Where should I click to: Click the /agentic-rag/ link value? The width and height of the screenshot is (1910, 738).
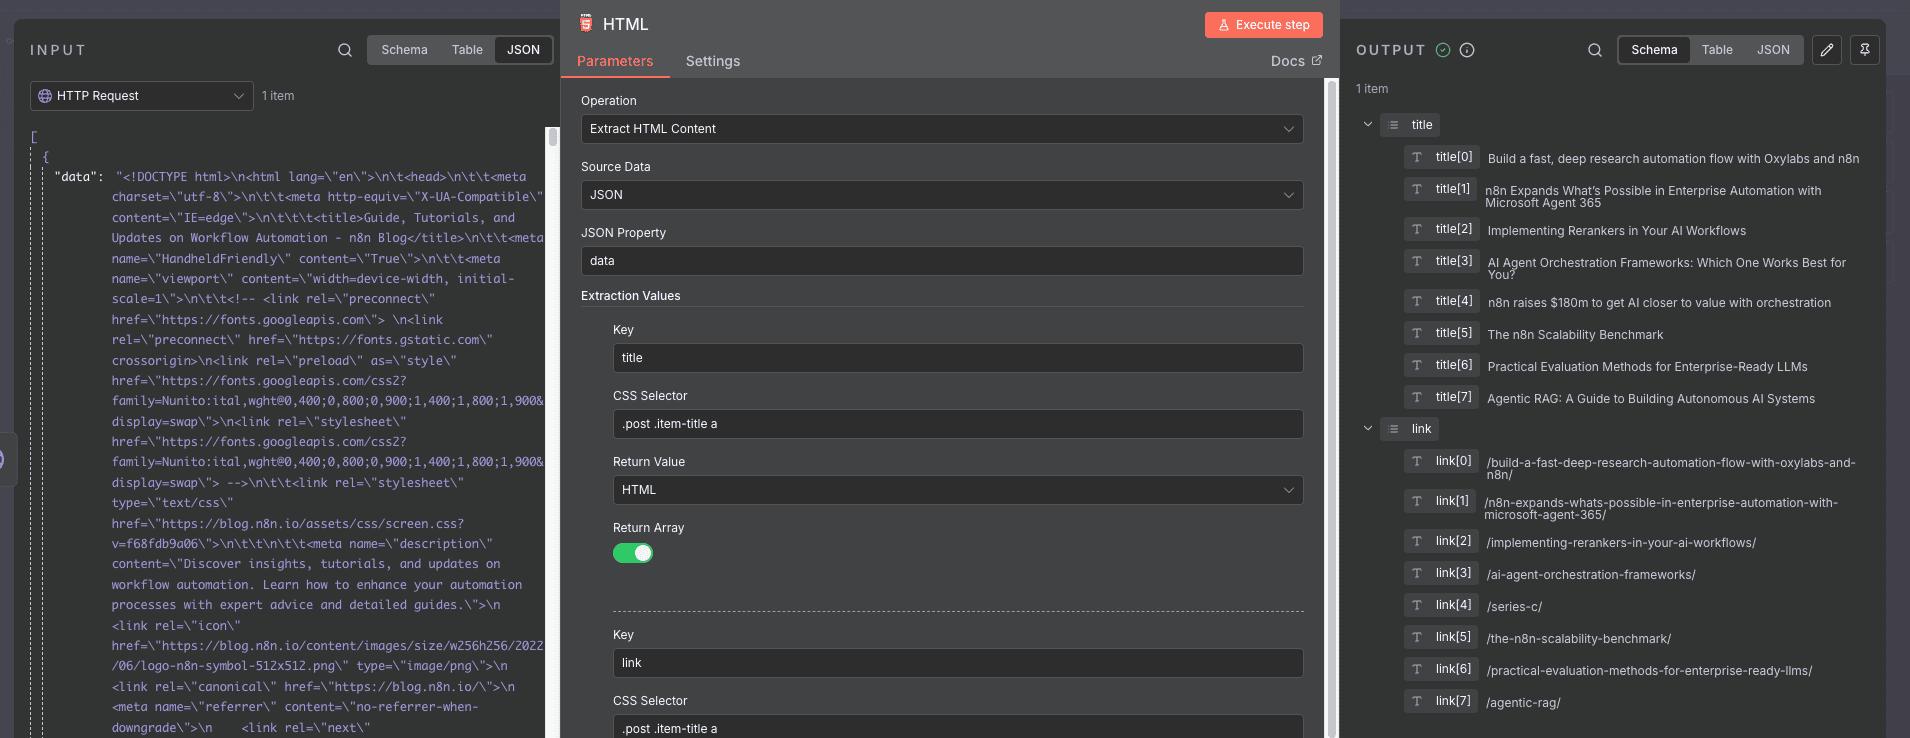[1523, 703]
